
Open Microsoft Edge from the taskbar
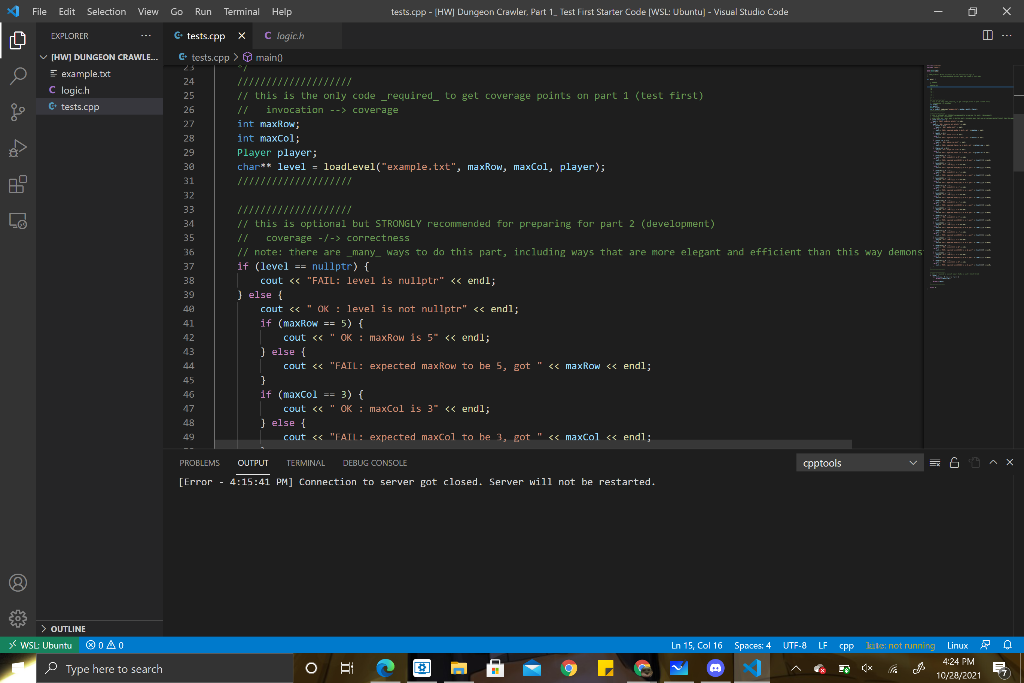click(385, 668)
